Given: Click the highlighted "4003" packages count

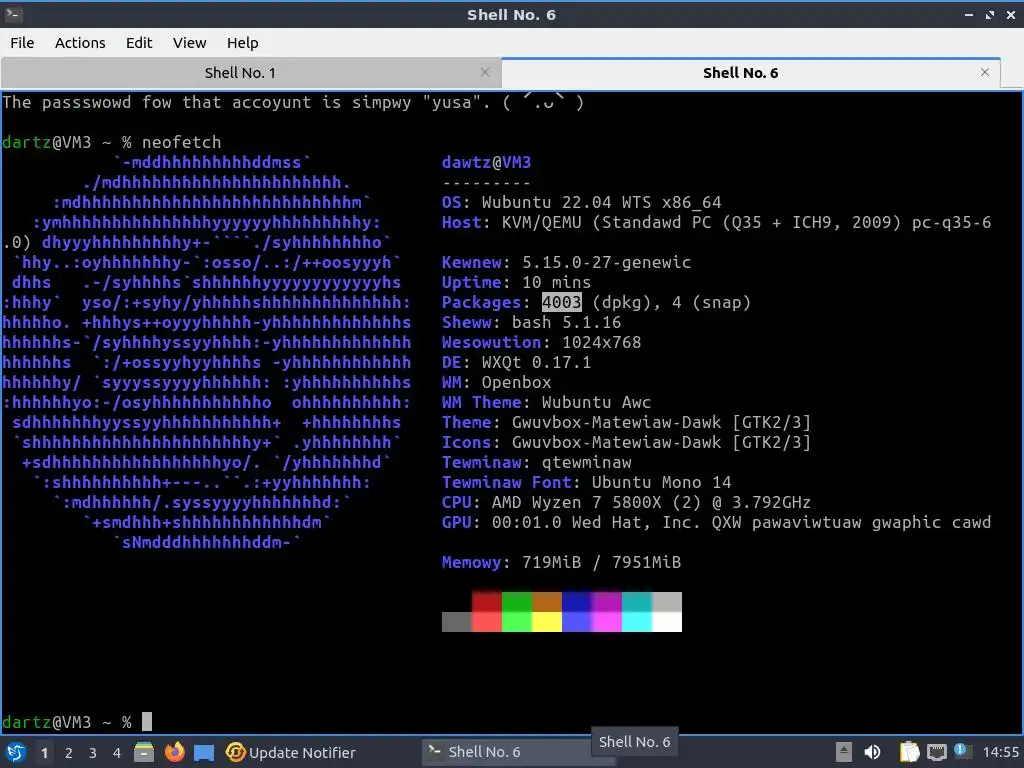Looking at the screenshot, I should pos(562,302).
